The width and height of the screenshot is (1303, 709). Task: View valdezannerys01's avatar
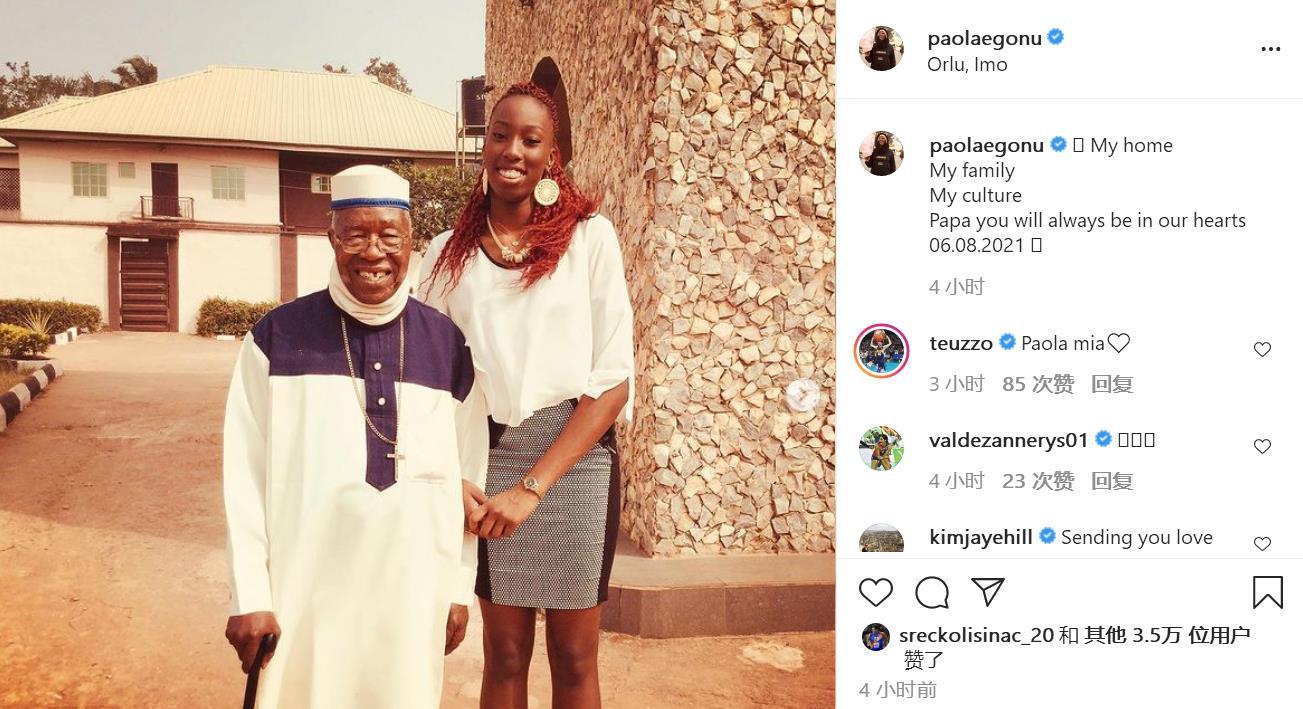(881, 447)
